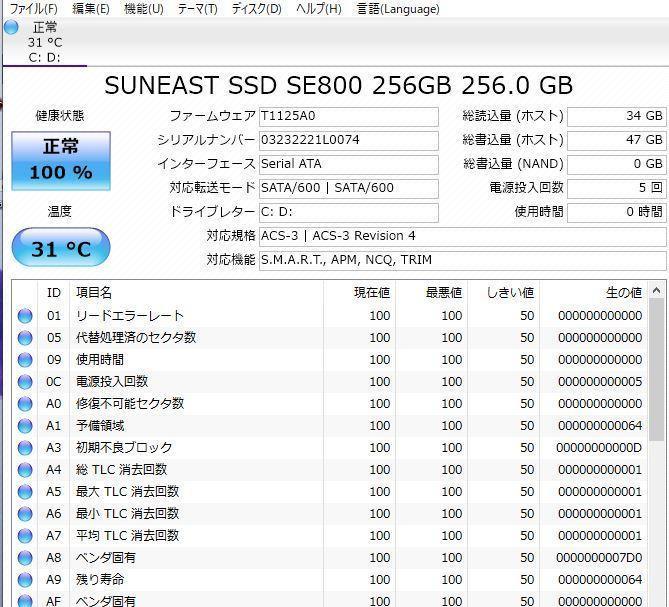Click the SMART list scroll up arrow
This screenshot has width=669, height=607.
(657, 291)
